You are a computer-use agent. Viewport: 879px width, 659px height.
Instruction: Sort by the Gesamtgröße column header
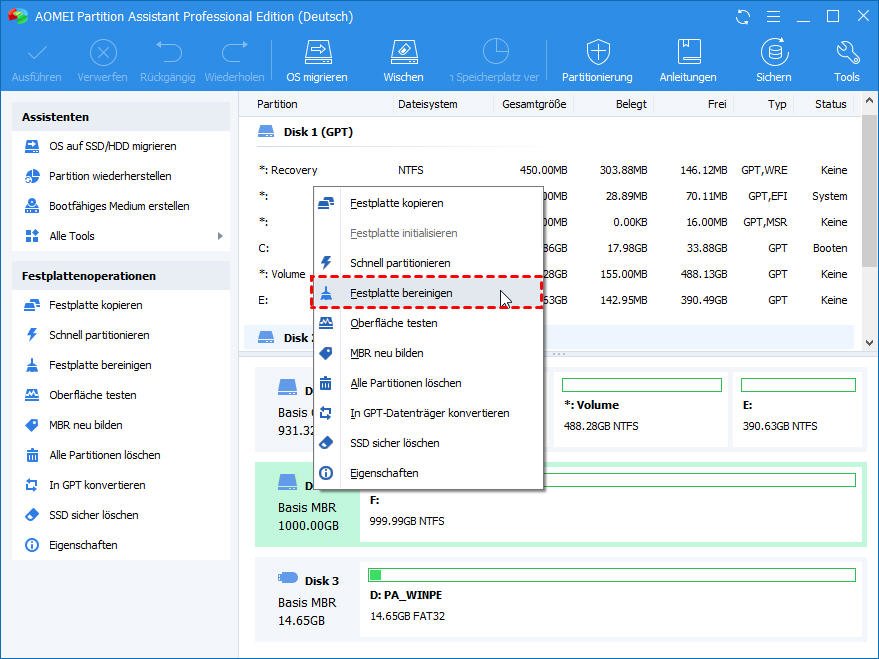coord(533,104)
